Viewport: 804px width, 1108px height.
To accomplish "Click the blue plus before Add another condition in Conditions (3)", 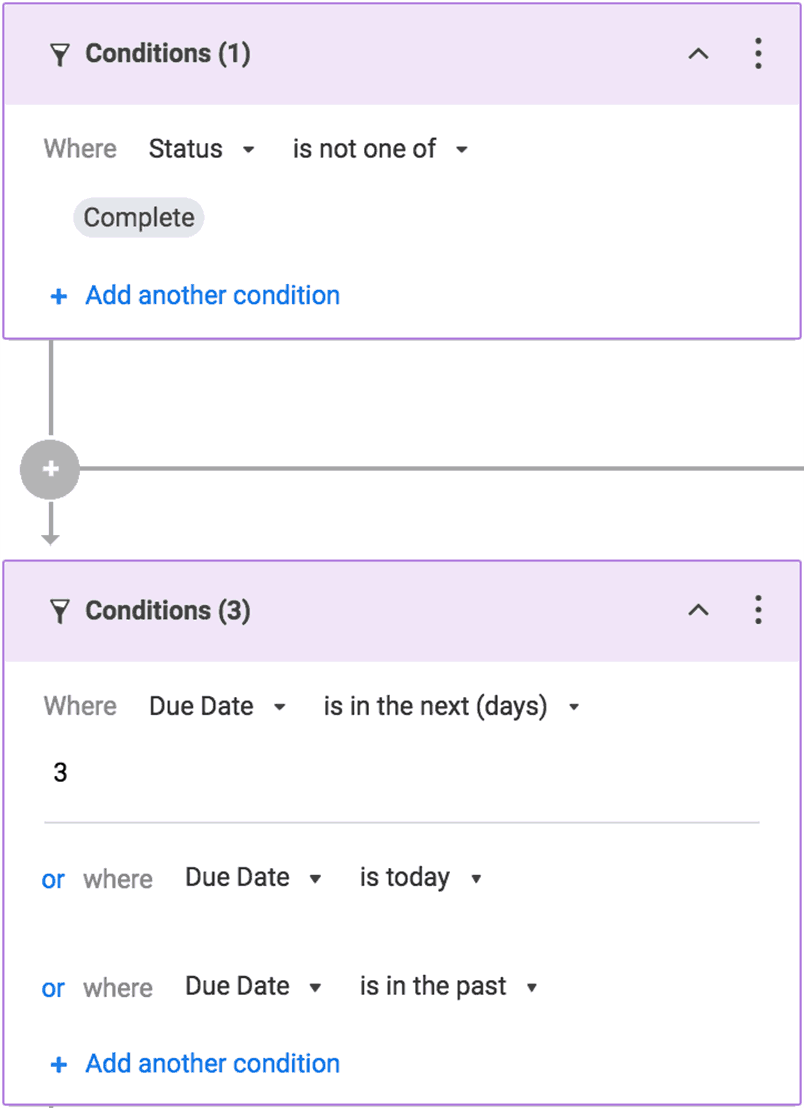I will (x=58, y=1063).
